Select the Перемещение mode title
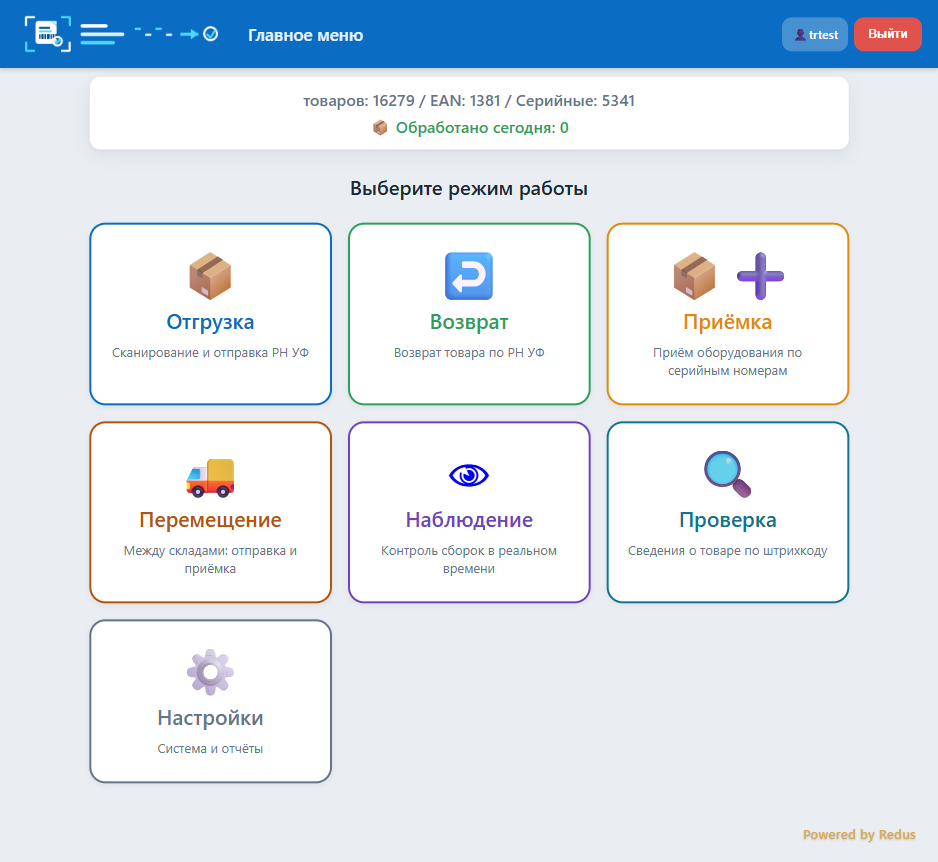This screenshot has width=938, height=862. pos(210,520)
